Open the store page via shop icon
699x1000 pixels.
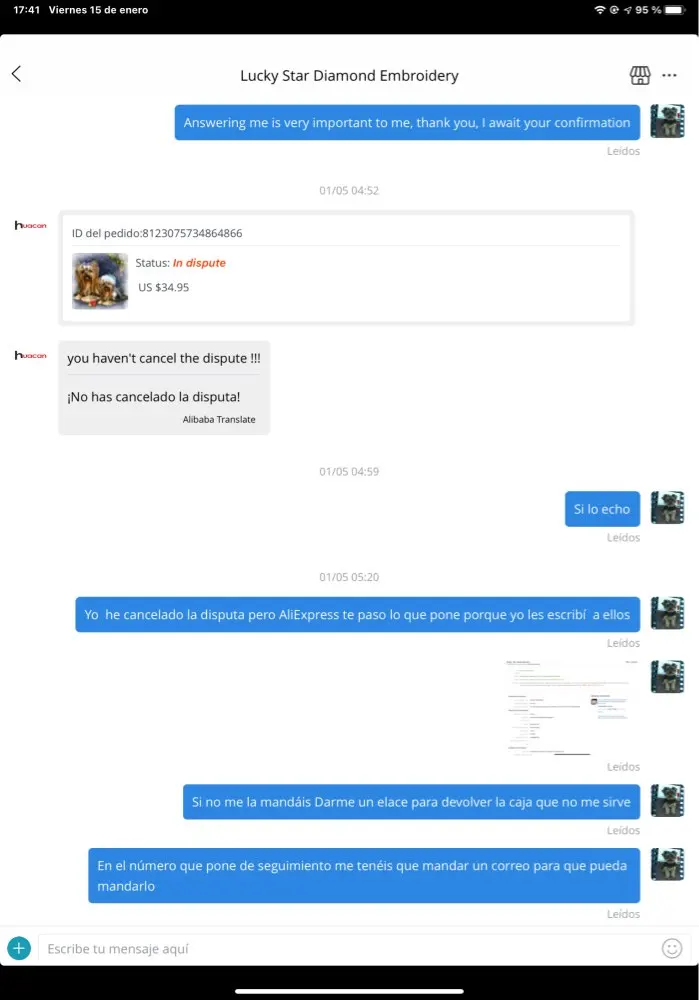coord(640,75)
